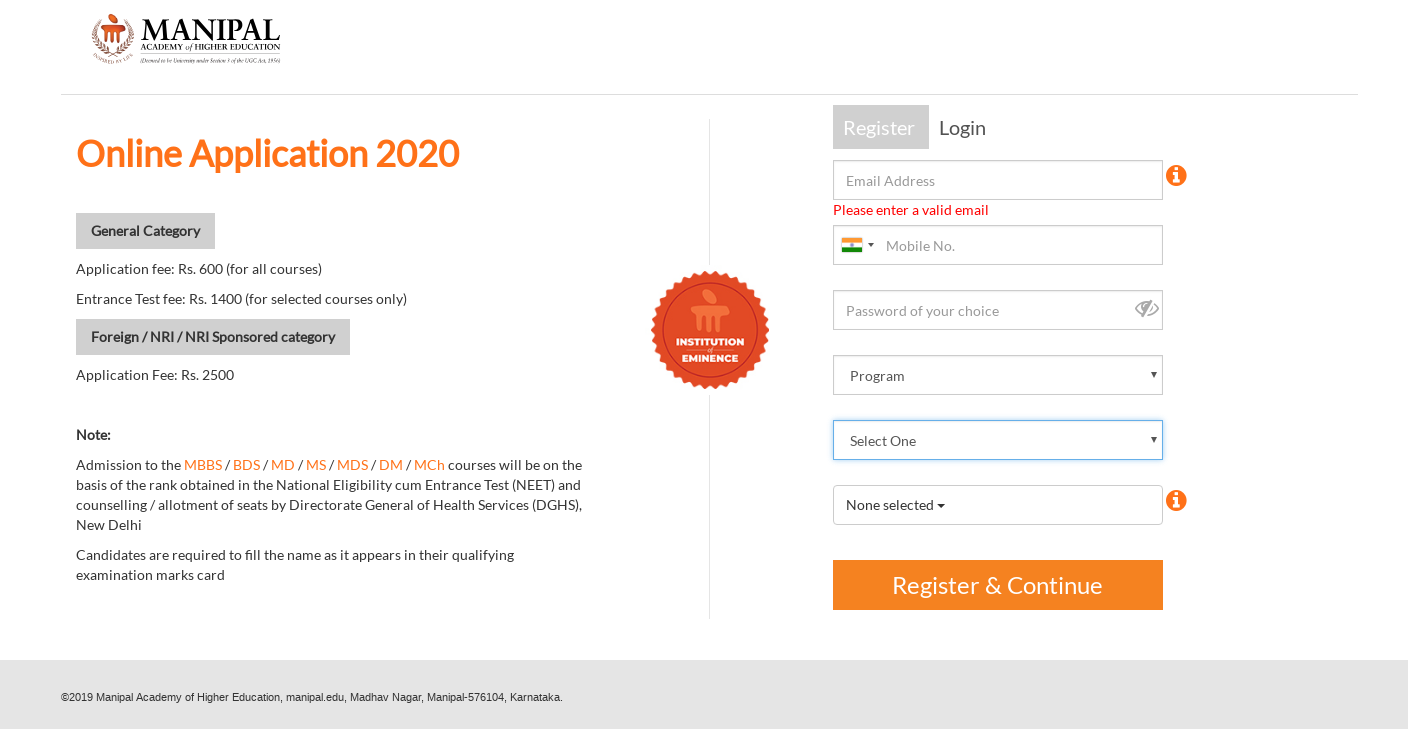
Task: Click the BDS link in the note
Action: click(x=246, y=464)
